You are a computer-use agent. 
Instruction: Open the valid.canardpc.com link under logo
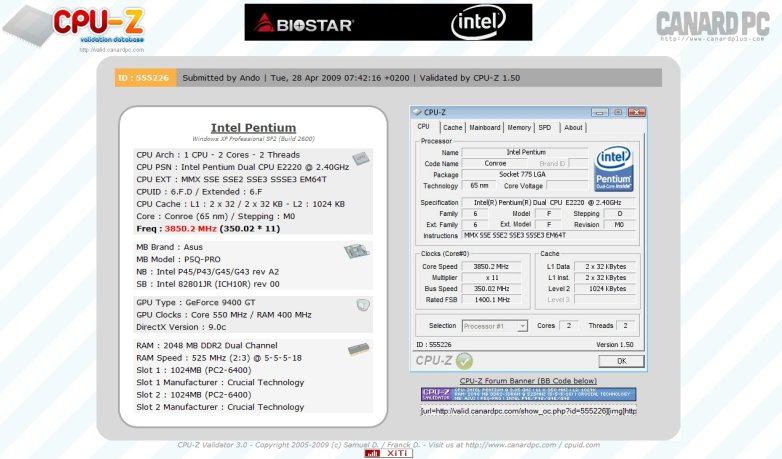112,50
